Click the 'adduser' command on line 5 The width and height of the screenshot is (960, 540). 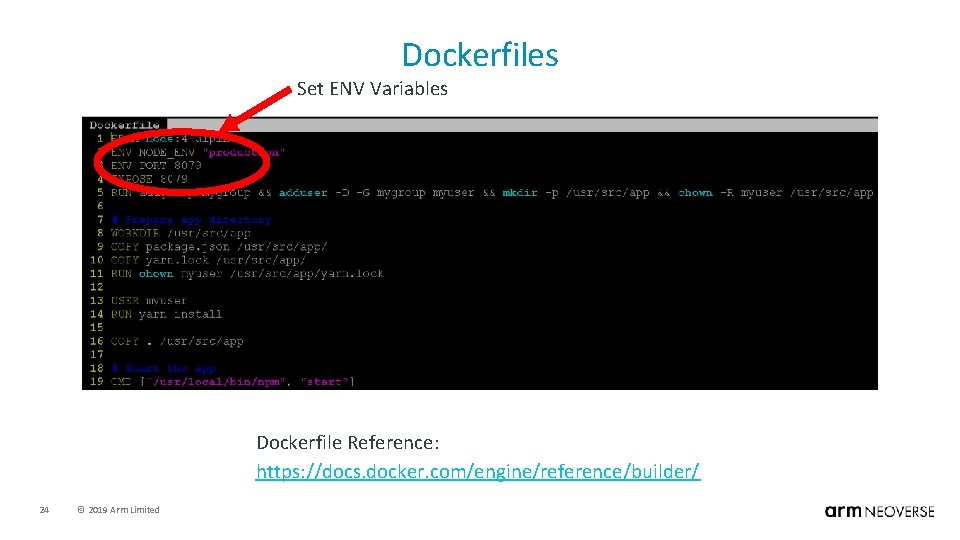303,193
